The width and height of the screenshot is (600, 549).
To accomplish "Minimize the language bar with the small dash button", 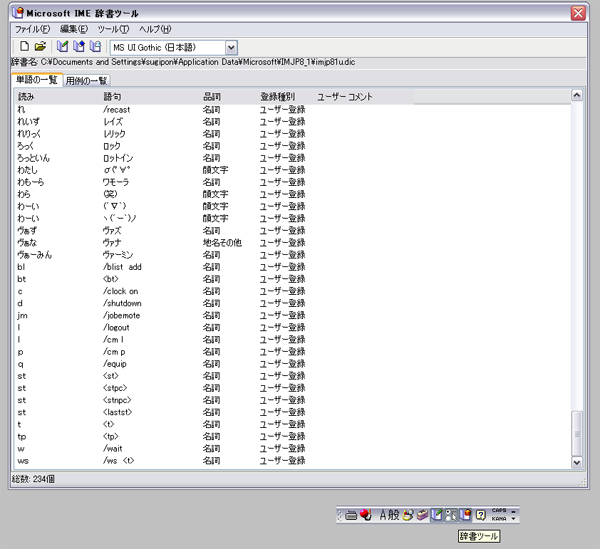I will tap(514, 511).
